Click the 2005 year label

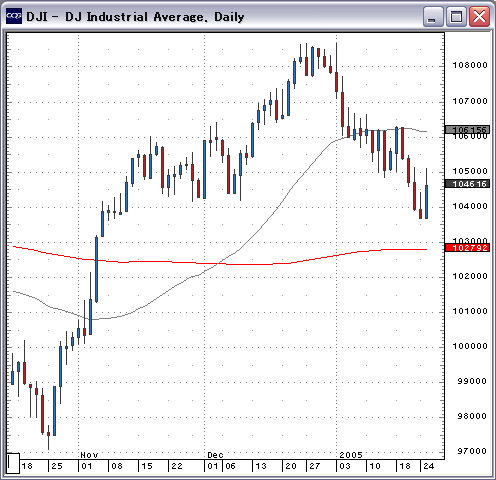pos(351,455)
